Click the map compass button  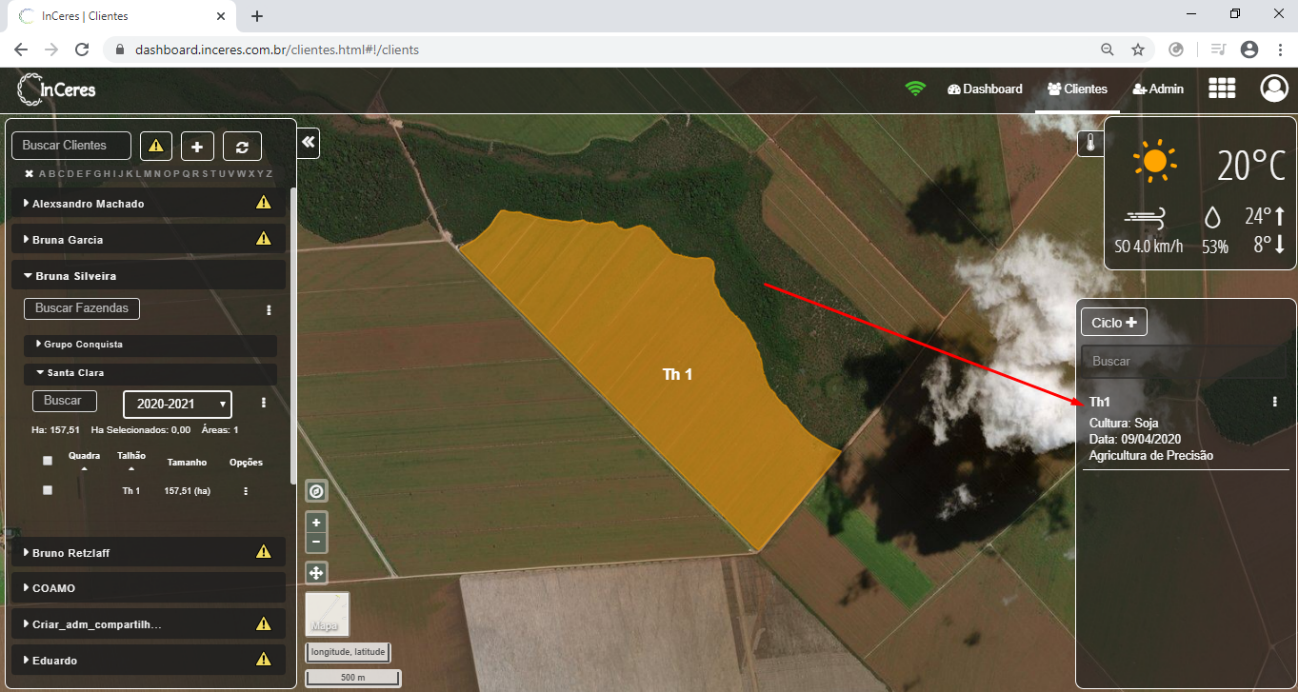(316, 491)
